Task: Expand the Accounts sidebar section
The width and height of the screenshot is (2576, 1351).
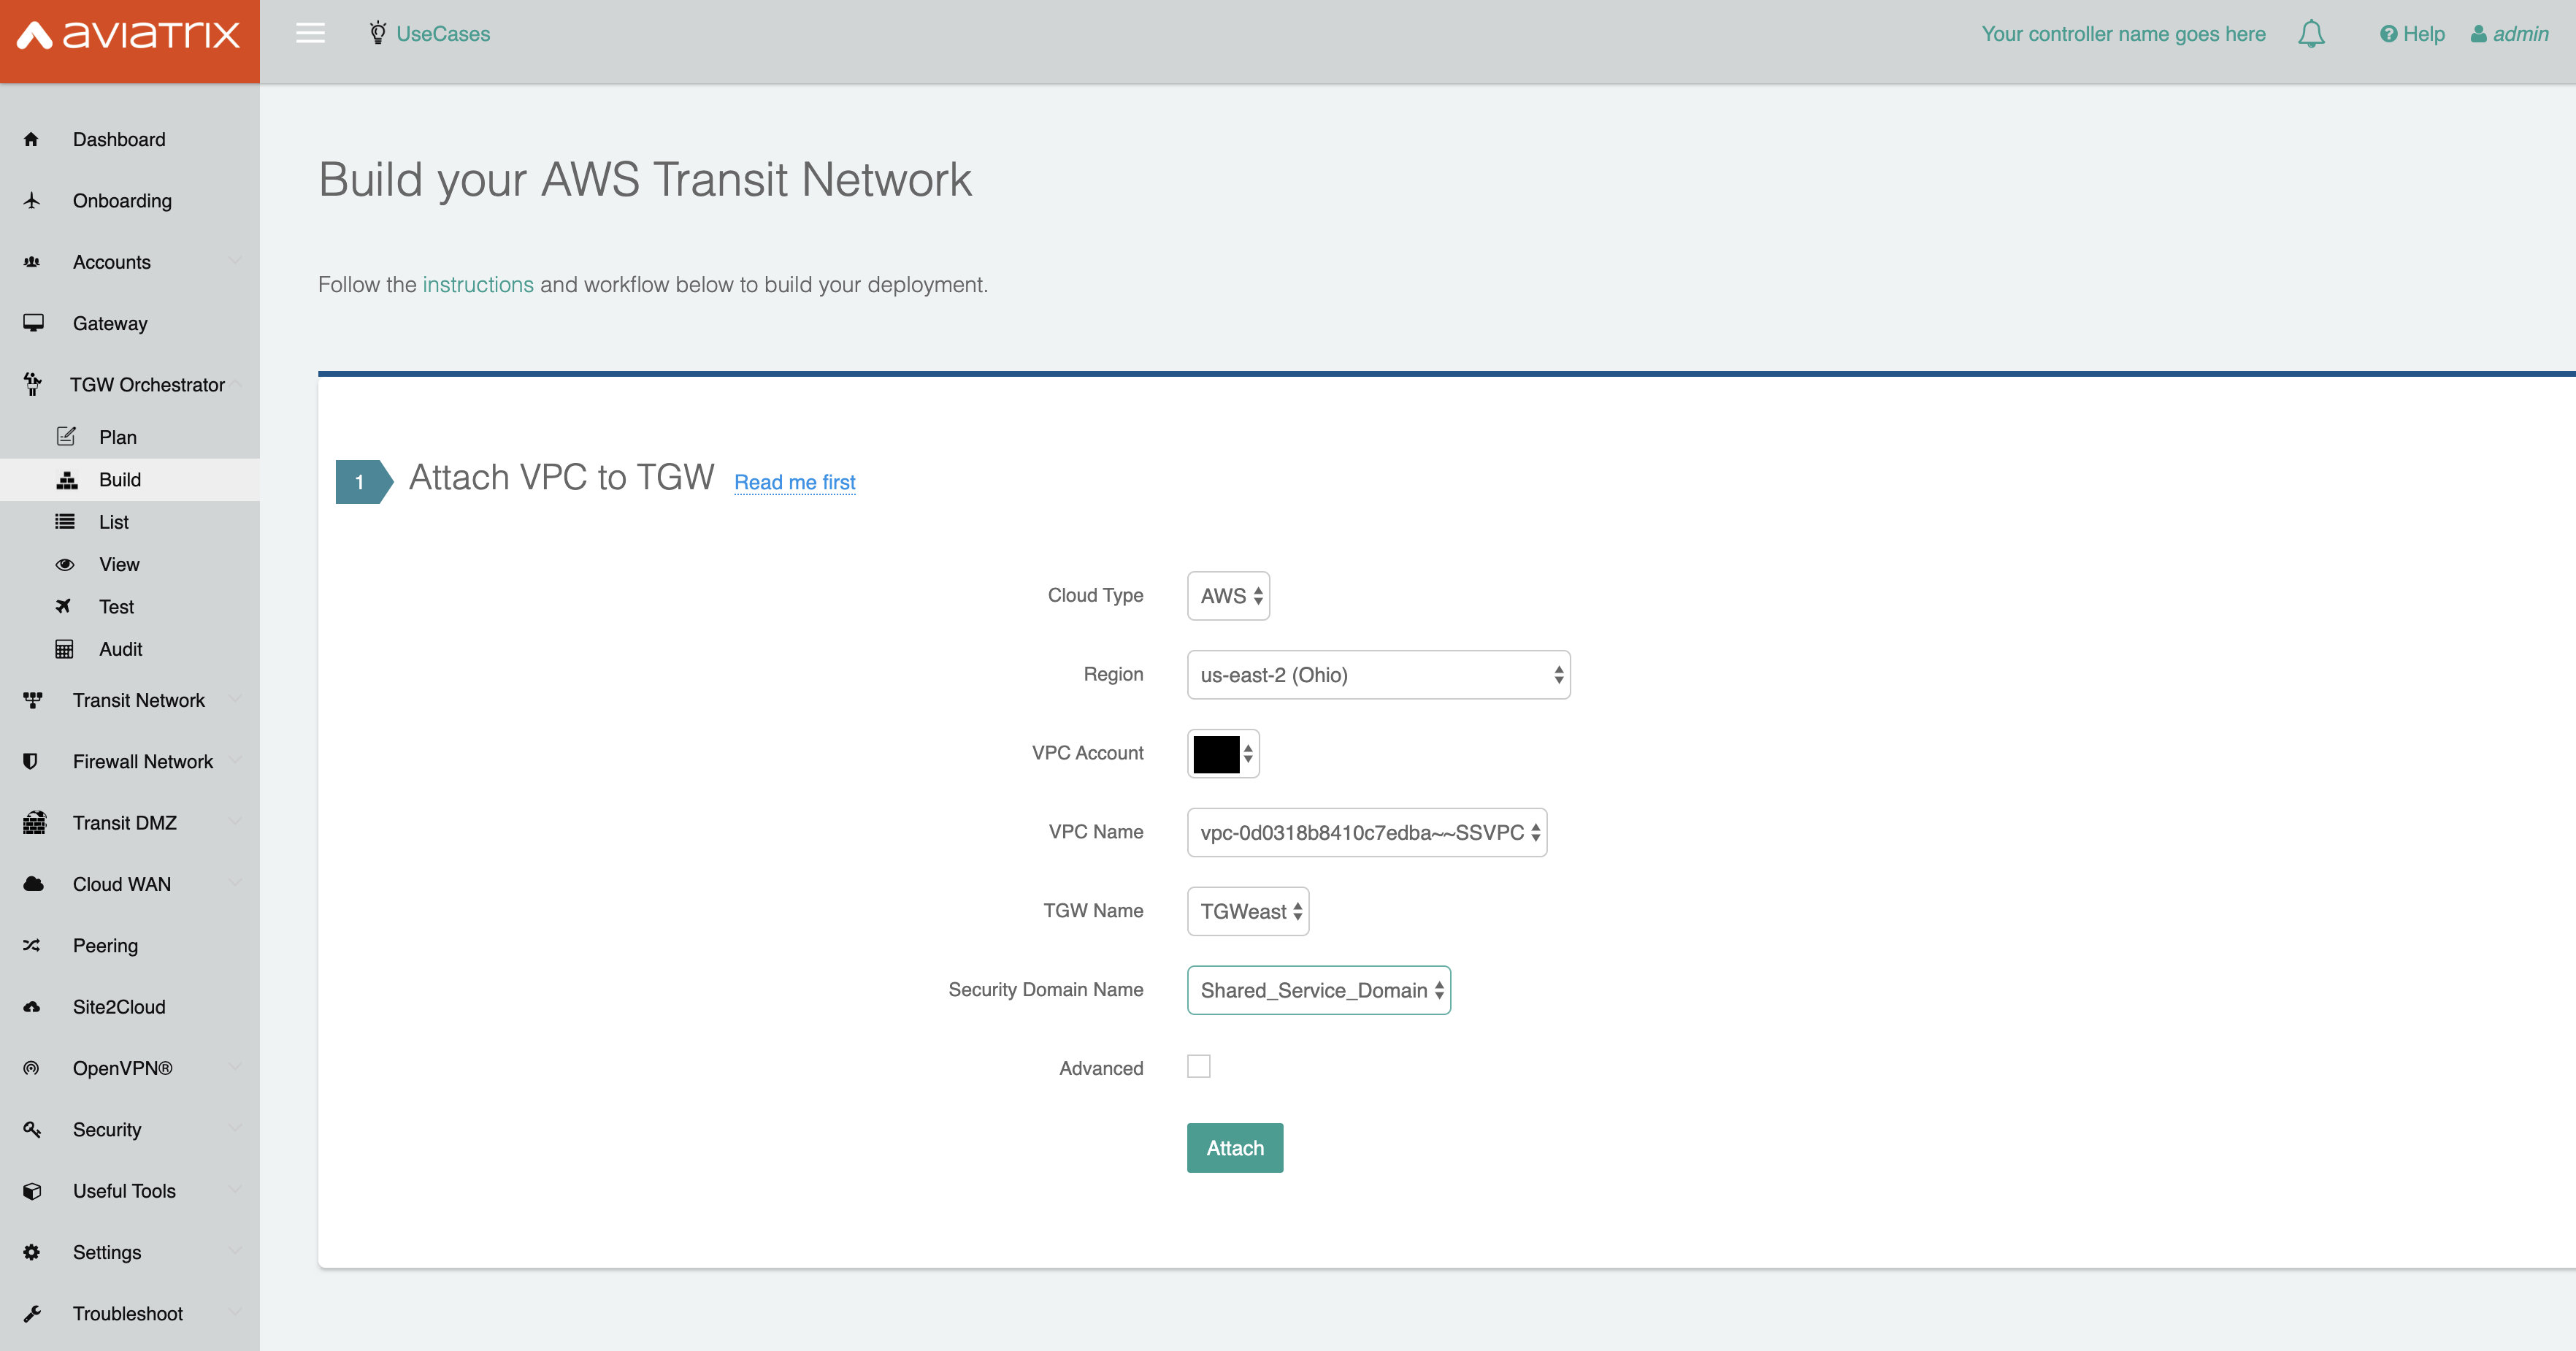Action: 112,262
